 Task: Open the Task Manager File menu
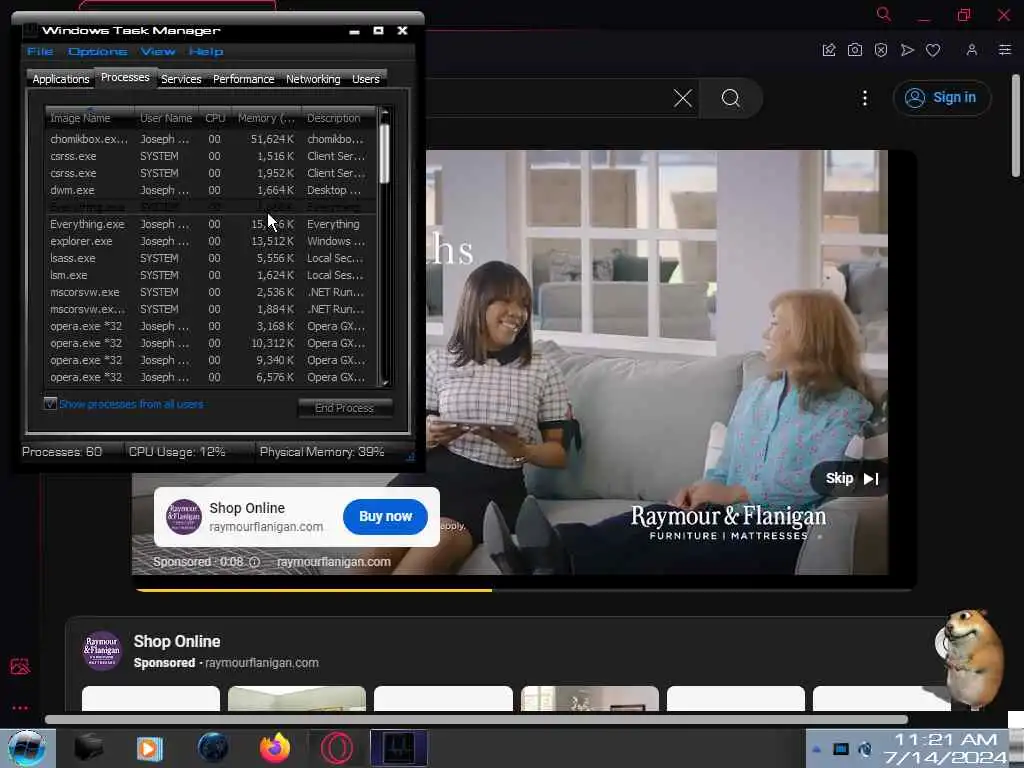tap(40, 52)
